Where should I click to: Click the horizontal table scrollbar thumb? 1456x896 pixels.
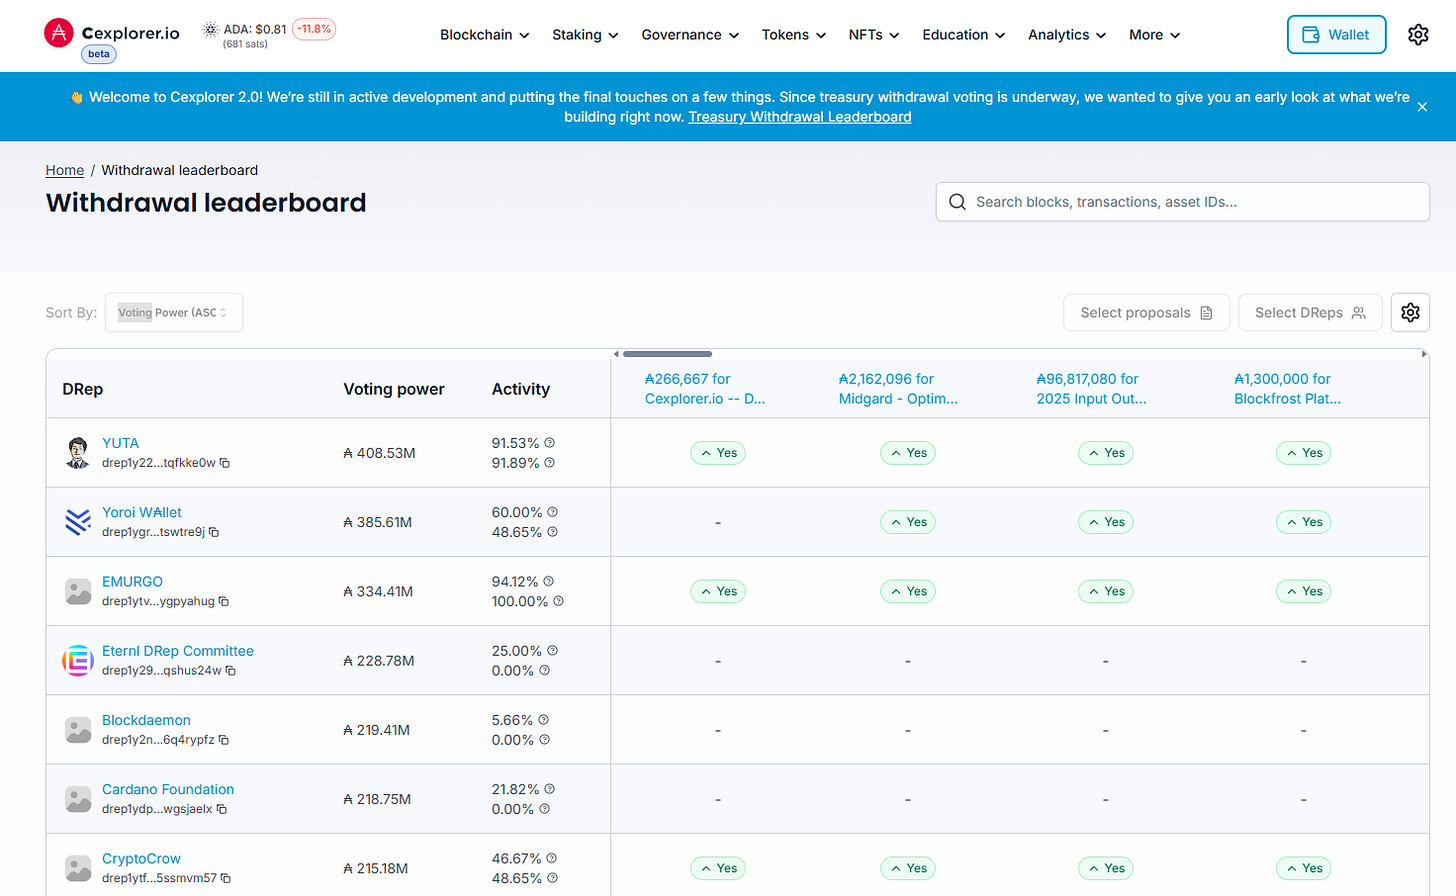[667, 354]
